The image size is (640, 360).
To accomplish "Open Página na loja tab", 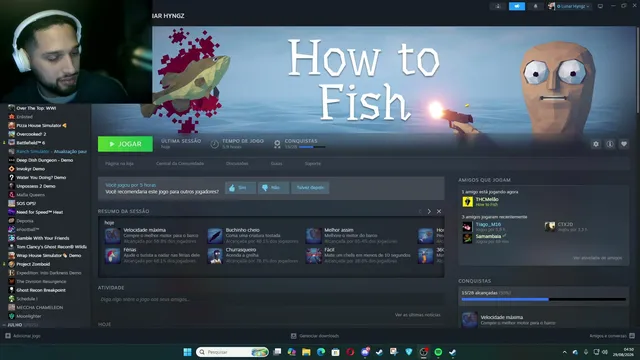I will coord(119,163).
